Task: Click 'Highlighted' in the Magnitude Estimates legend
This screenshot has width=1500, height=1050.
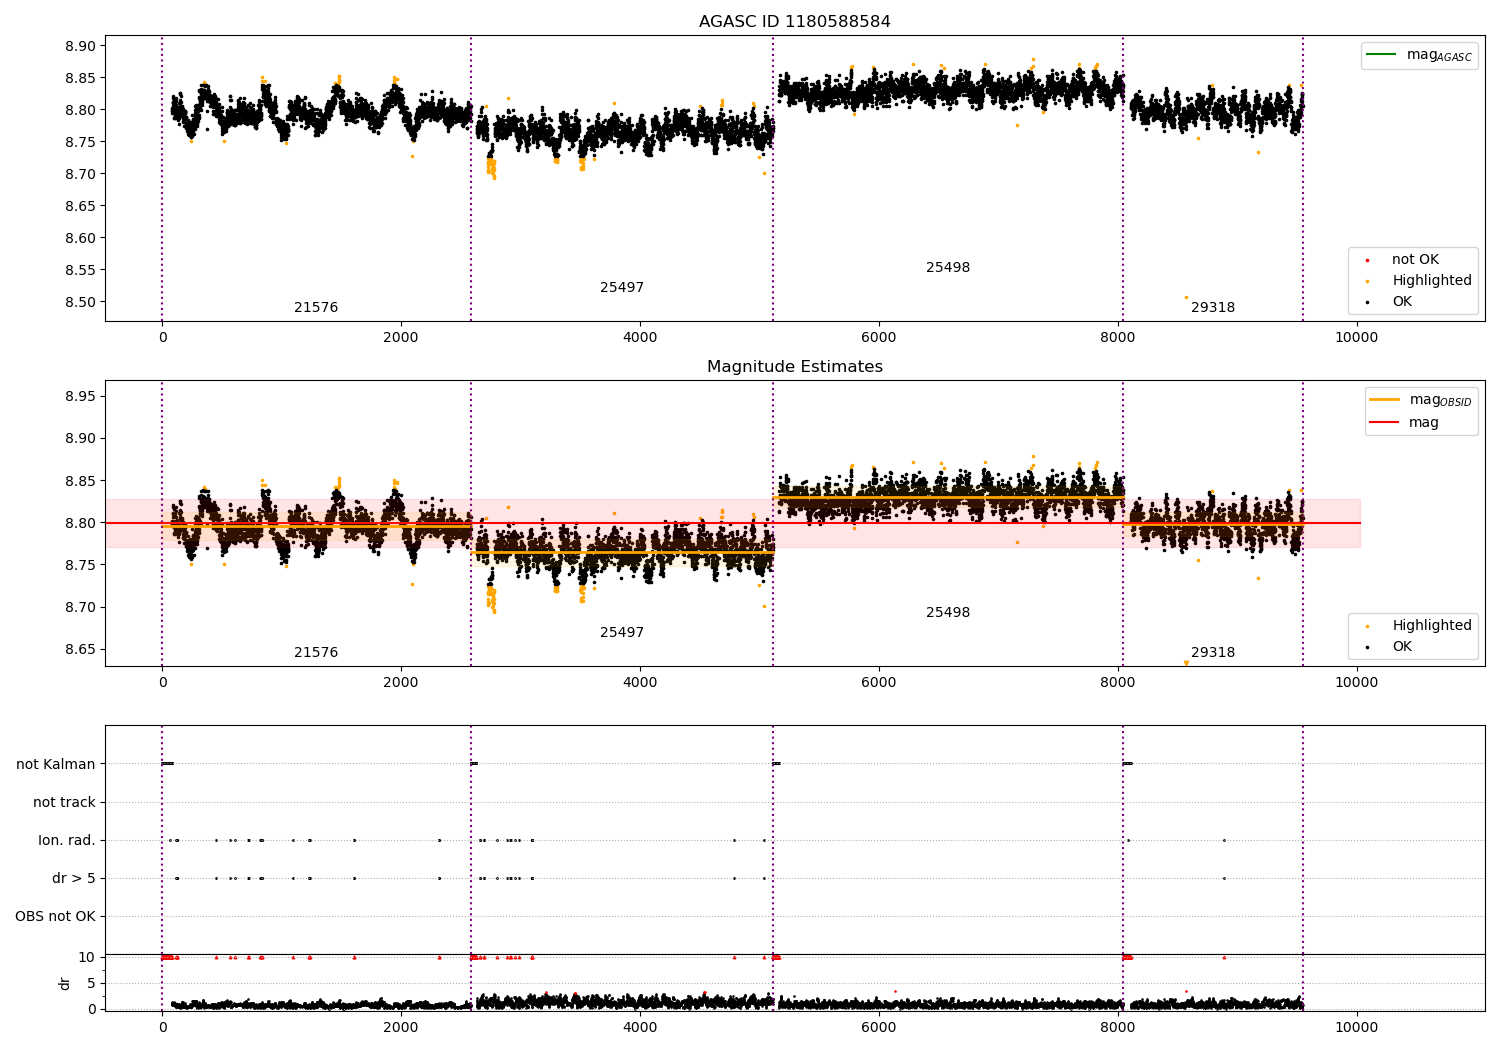Action: (x=1432, y=626)
